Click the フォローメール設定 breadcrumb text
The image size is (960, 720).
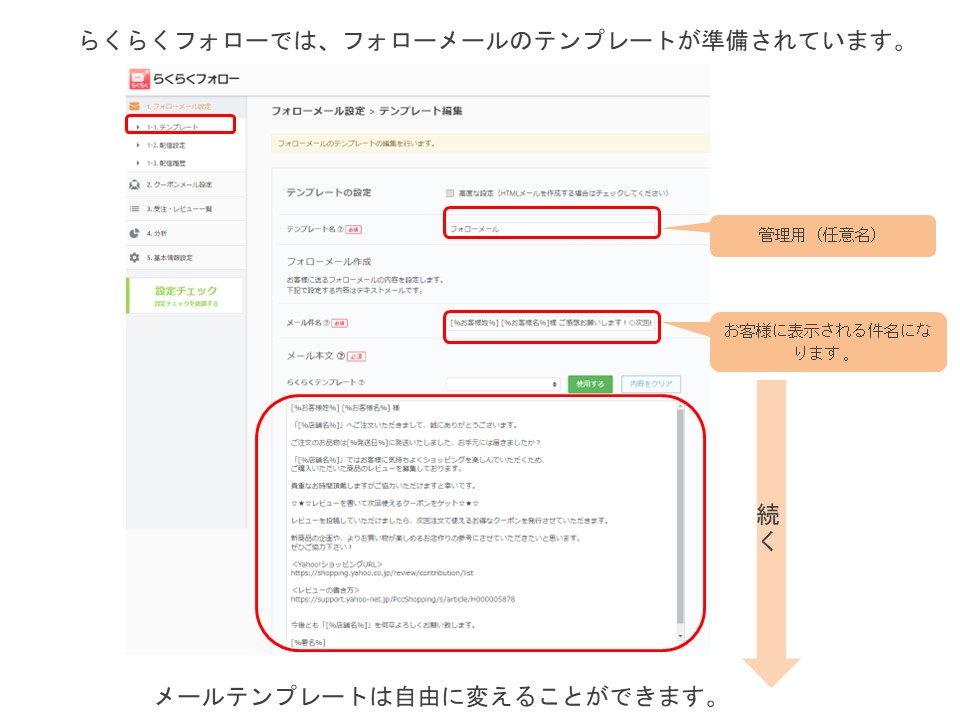[318, 111]
